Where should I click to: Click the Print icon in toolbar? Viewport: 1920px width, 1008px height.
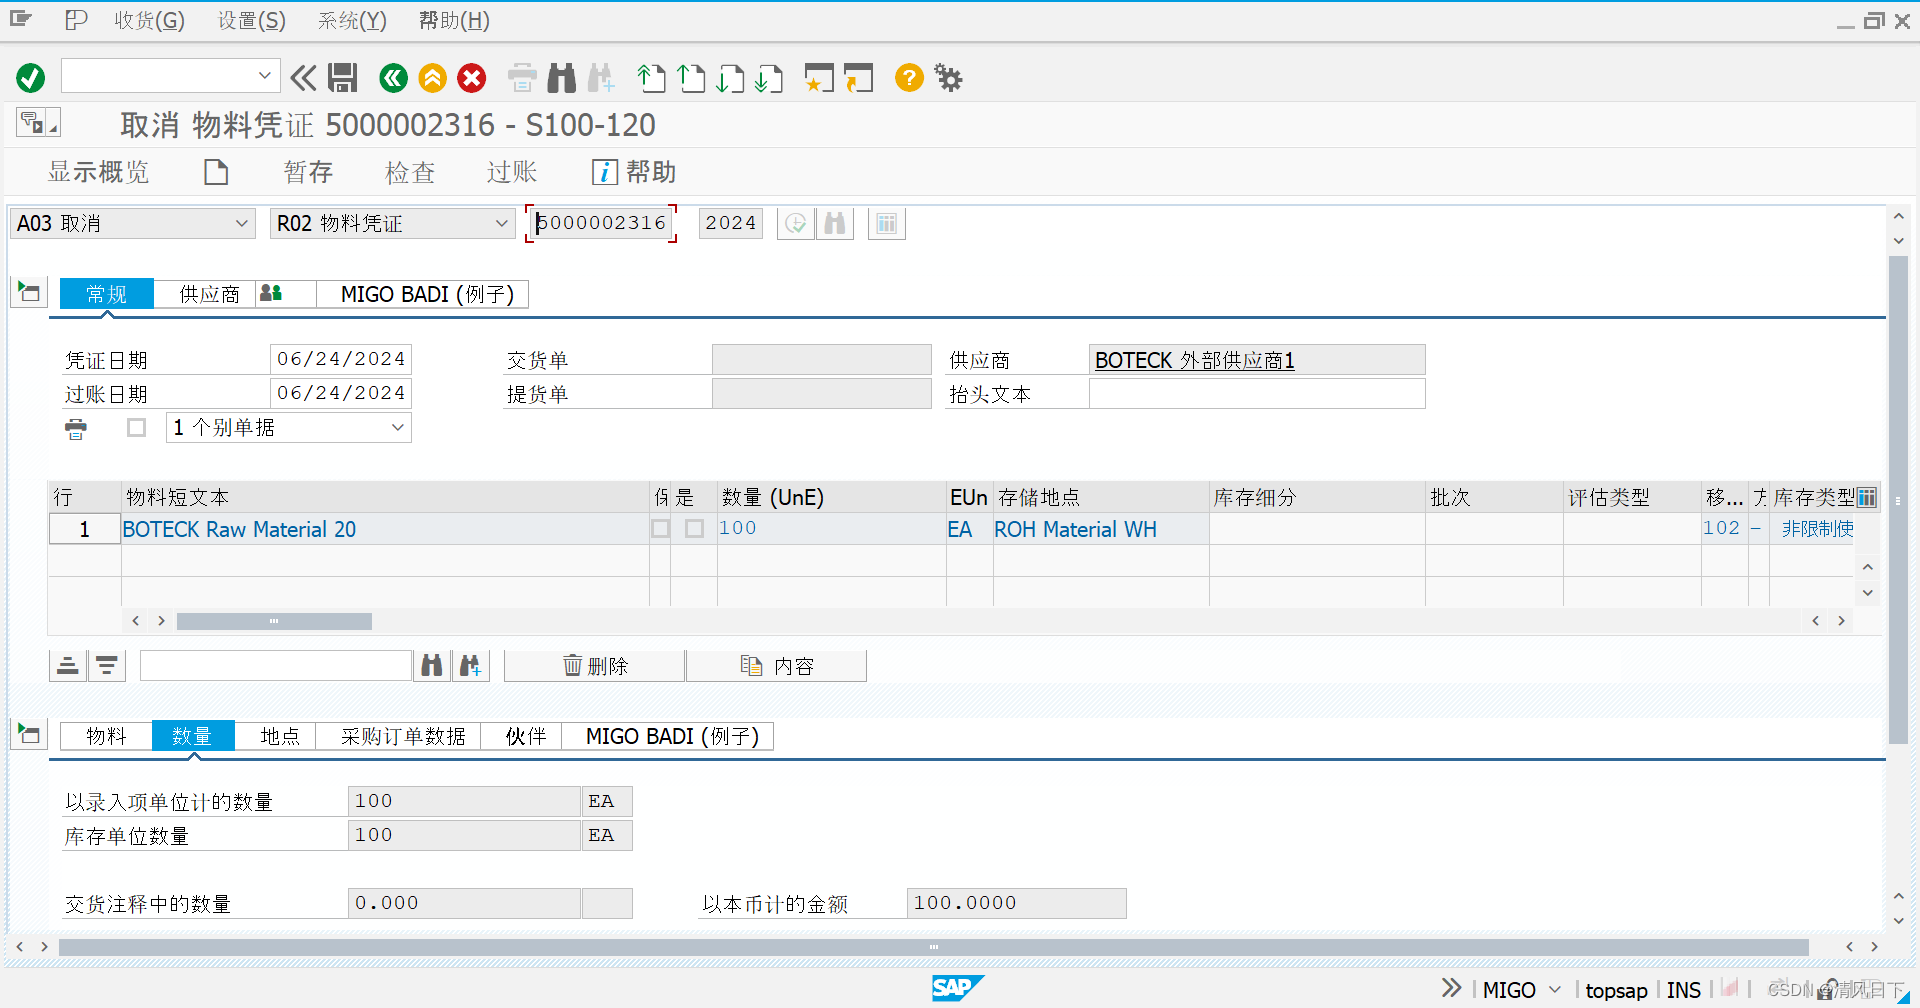522,78
